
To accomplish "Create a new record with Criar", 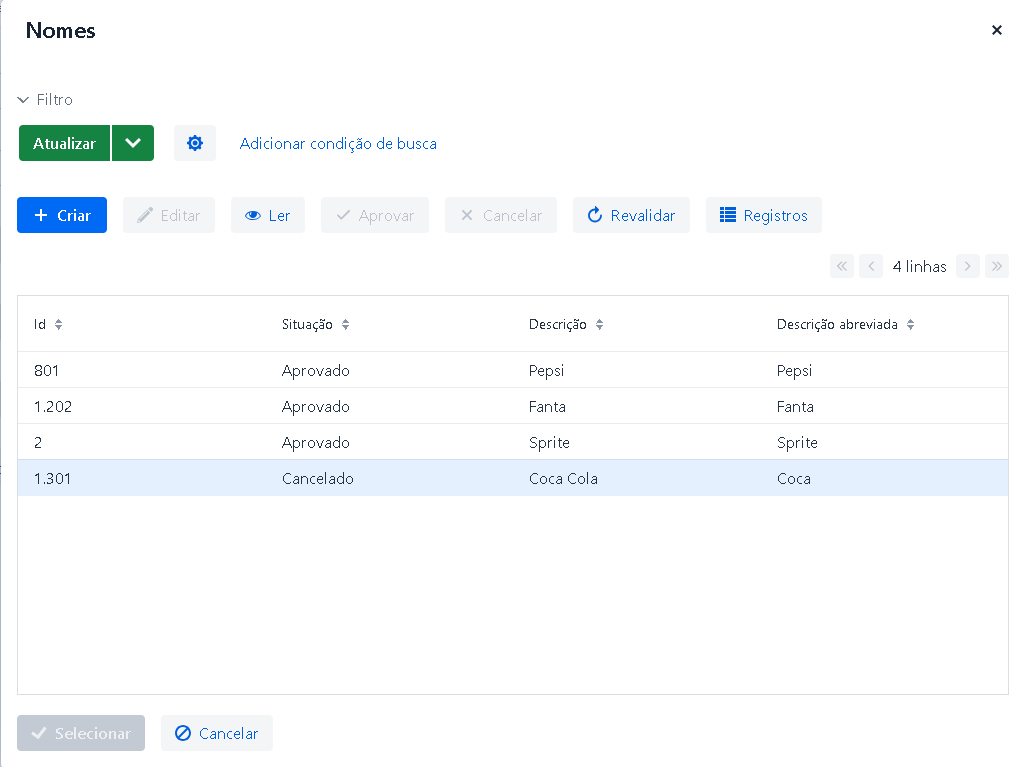I will [62, 215].
